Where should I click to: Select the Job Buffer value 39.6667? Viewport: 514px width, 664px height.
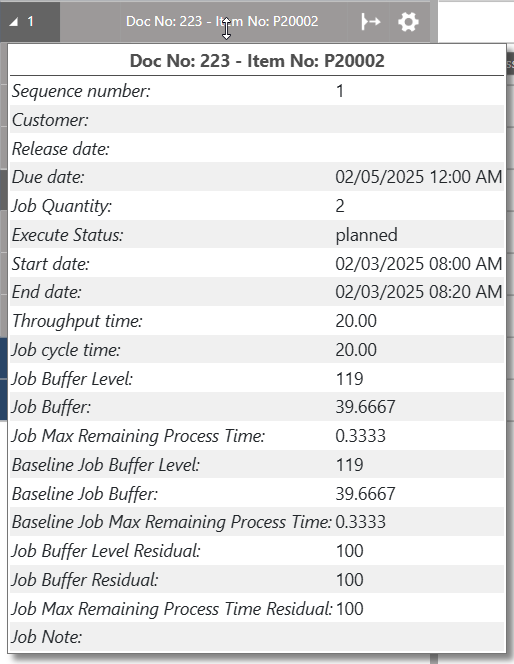[x=365, y=407]
